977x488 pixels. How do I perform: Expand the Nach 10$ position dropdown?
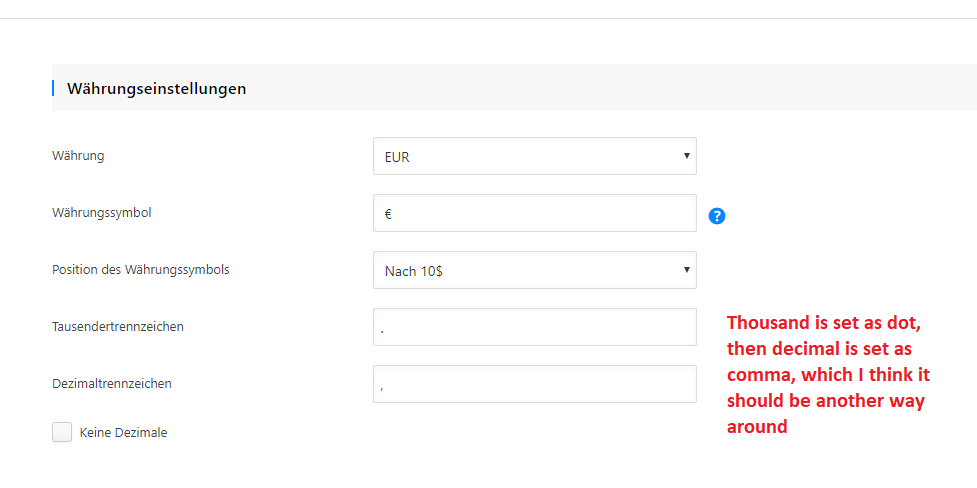click(534, 270)
